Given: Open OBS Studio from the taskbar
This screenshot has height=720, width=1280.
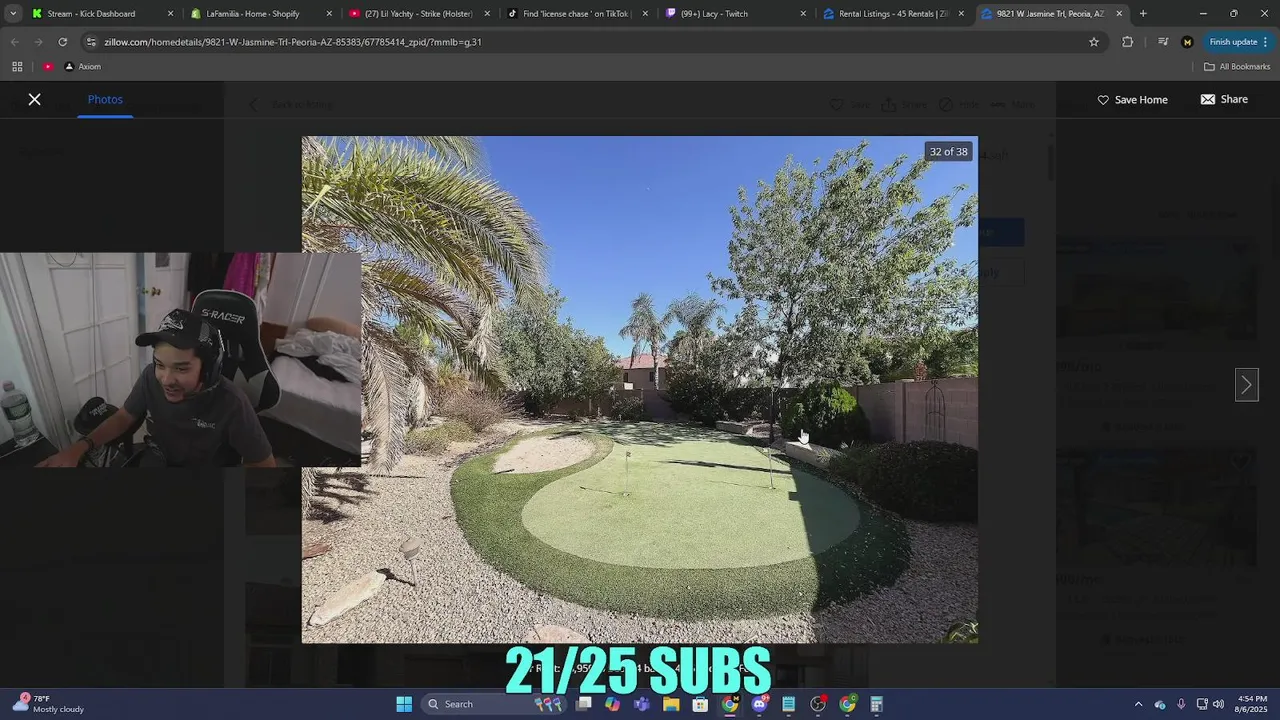Looking at the screenshot, I should (x=818, y=704).
